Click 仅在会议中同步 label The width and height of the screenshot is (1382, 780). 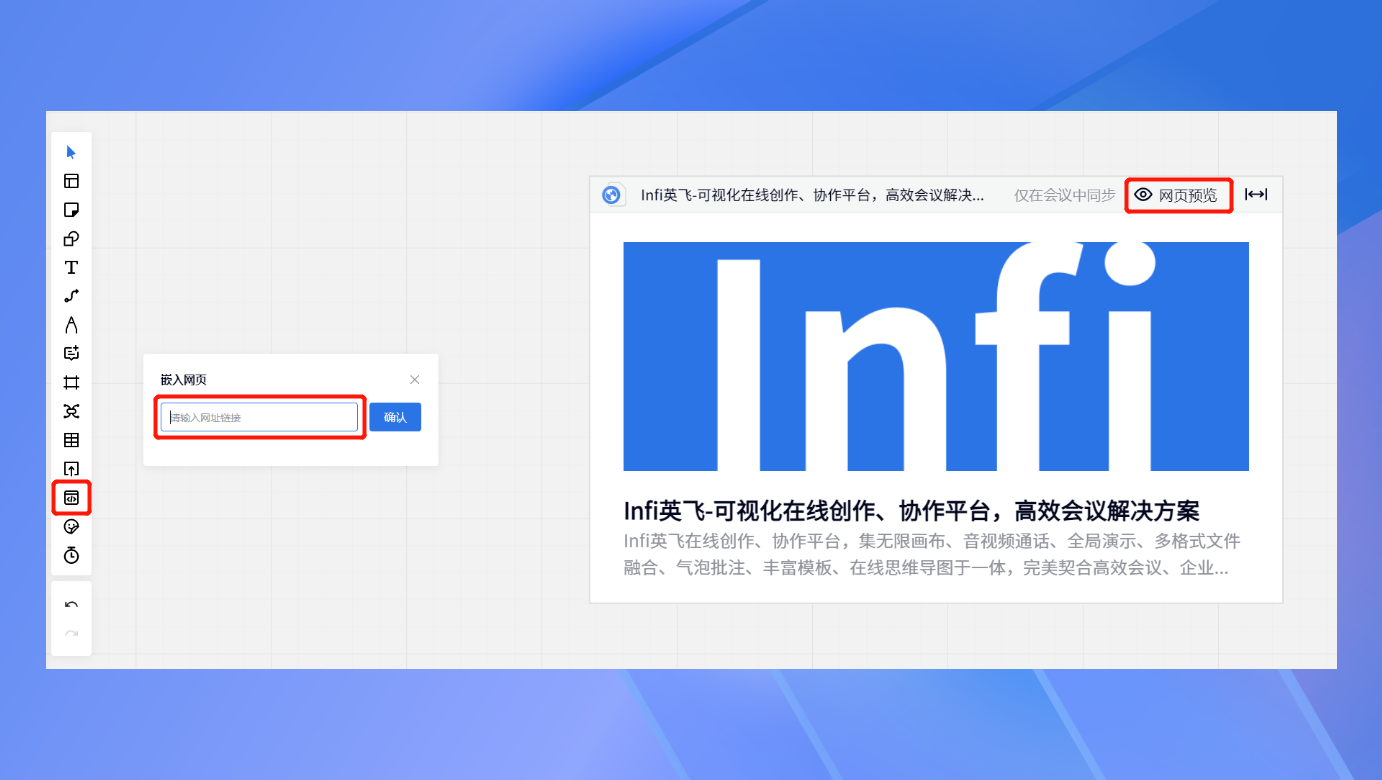click(1064, 195)
